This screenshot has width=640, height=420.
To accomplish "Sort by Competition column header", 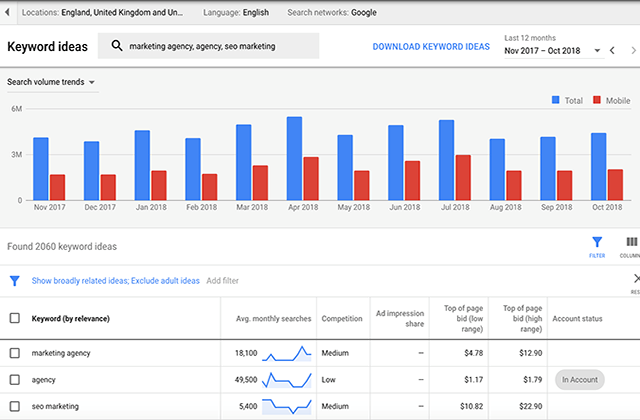I will tap(342, 318).
